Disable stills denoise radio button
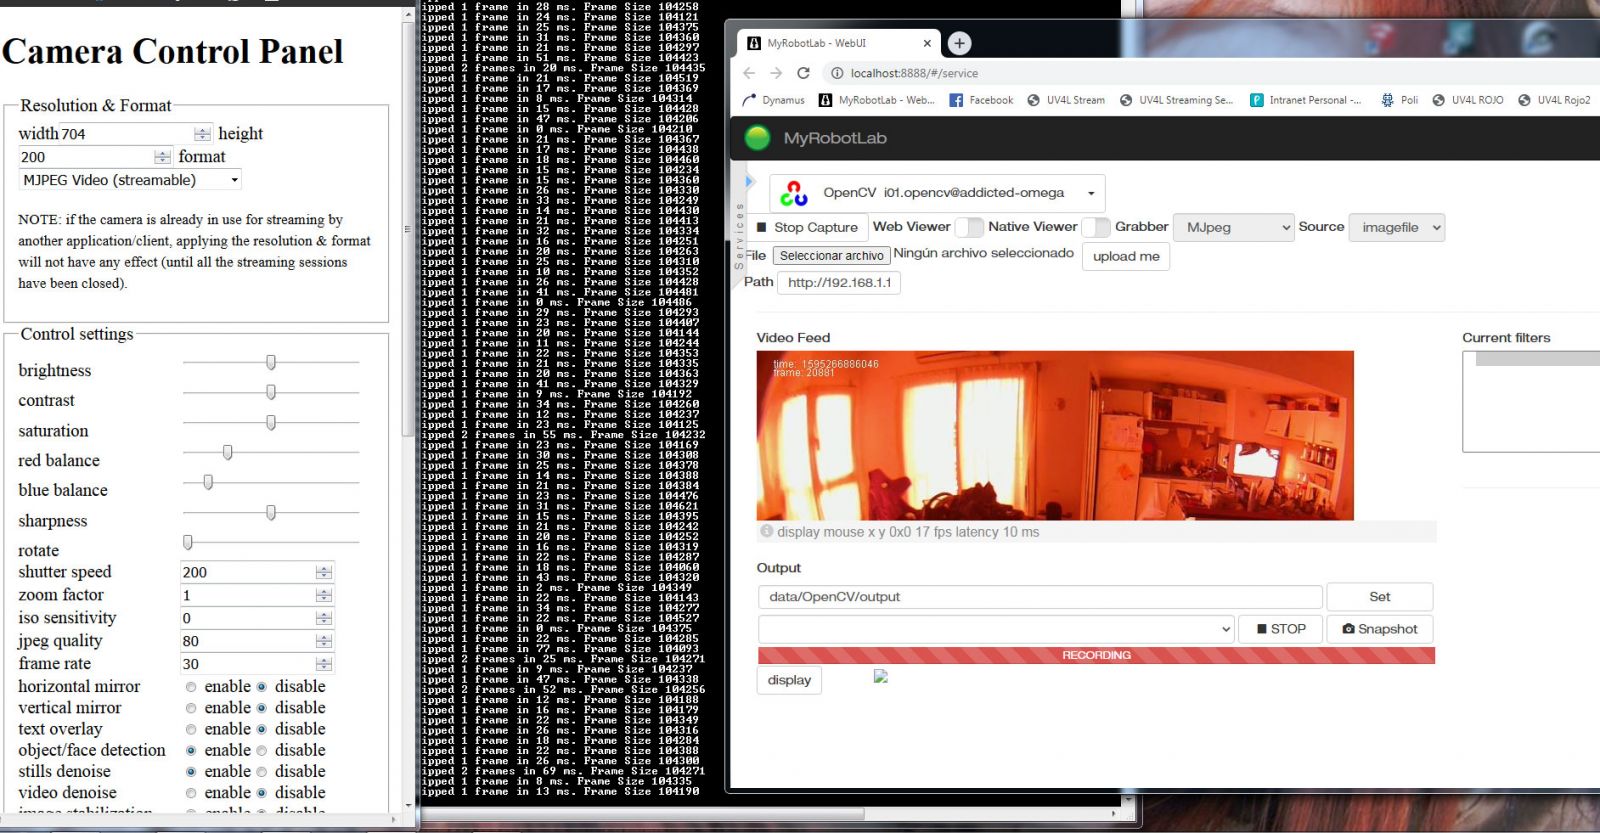The height and width of the screenshot is (833, 1600). click(x=262, y=772)
